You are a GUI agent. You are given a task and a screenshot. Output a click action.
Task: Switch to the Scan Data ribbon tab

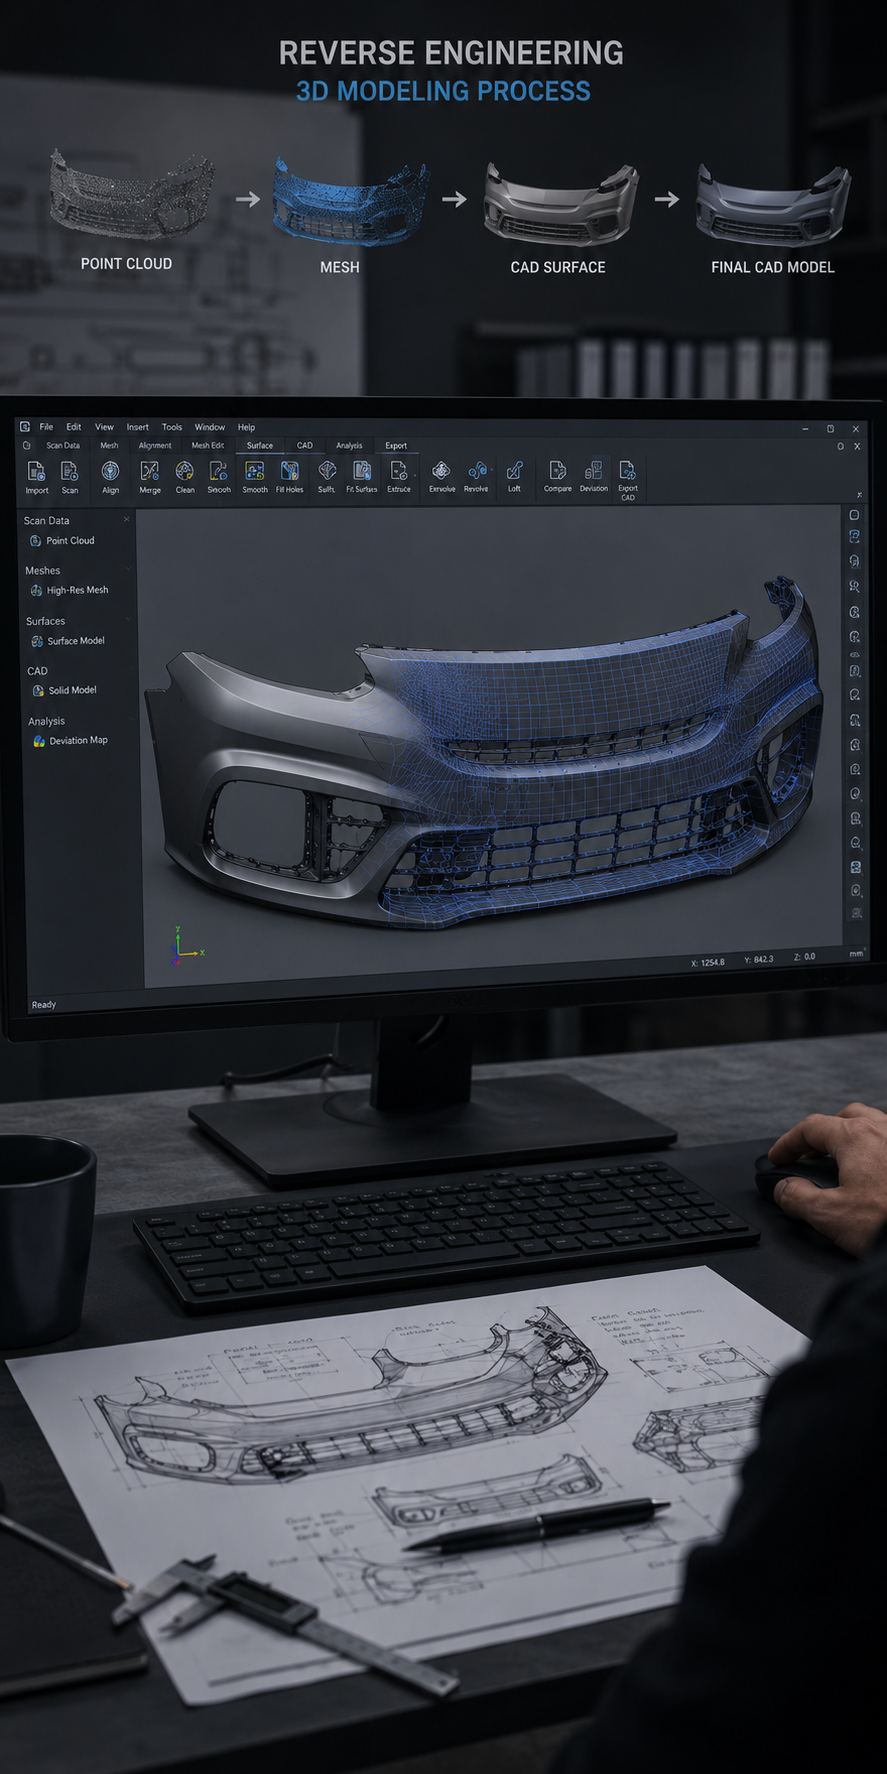[63, 446]
